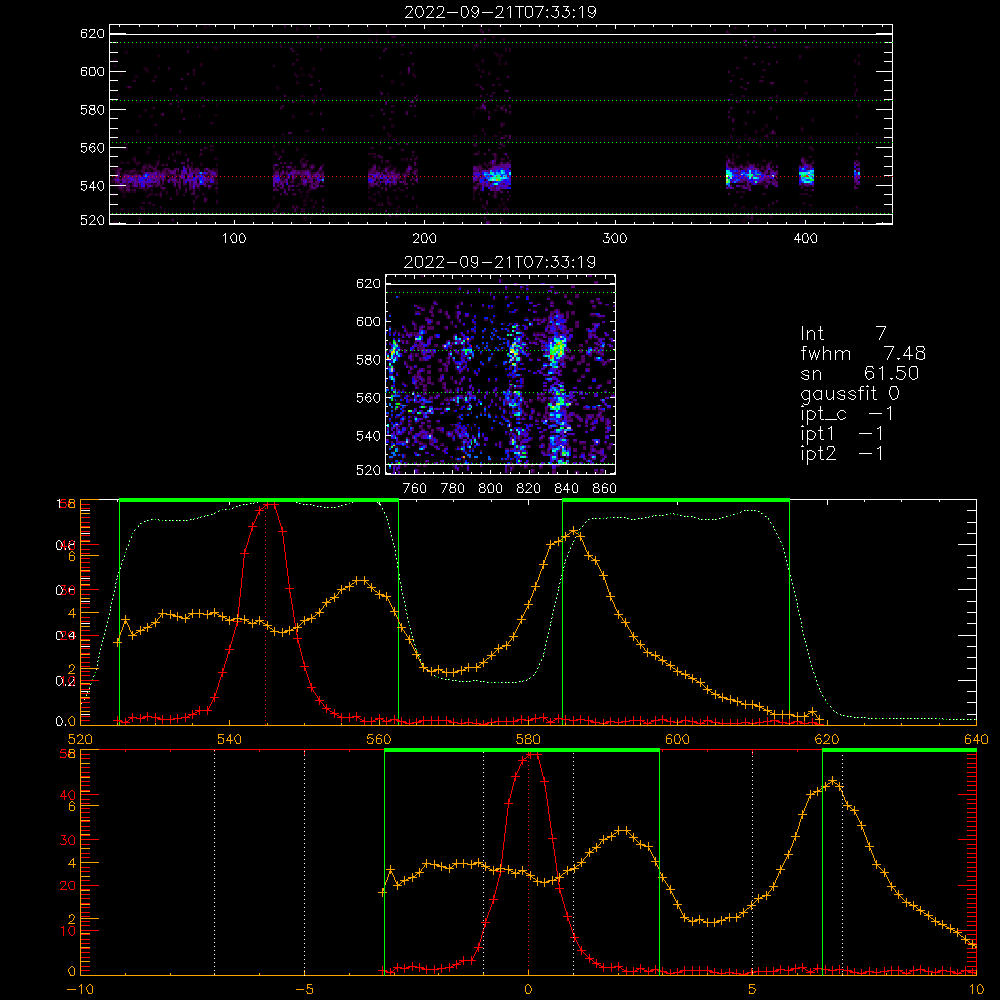Click x-axis label -5 on bottom plot
Screen dimensions: 1000x1000
[x=304, y=990]
